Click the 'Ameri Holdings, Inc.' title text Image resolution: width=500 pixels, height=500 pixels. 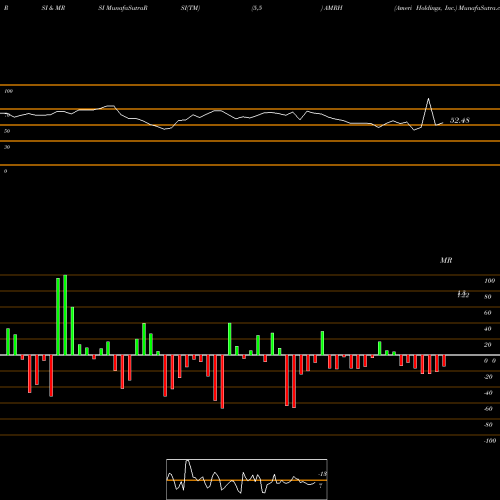coord(425,8)
